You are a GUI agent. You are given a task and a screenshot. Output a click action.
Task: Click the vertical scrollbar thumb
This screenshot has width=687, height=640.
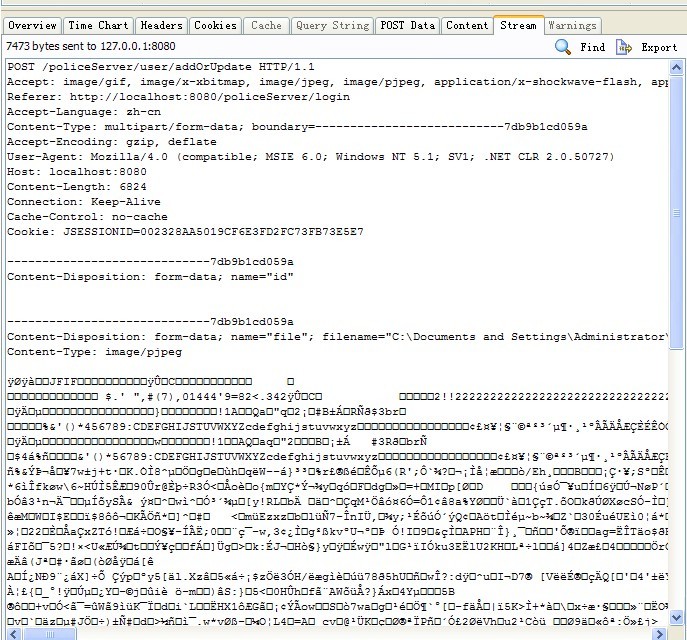[x=676, y=212]
